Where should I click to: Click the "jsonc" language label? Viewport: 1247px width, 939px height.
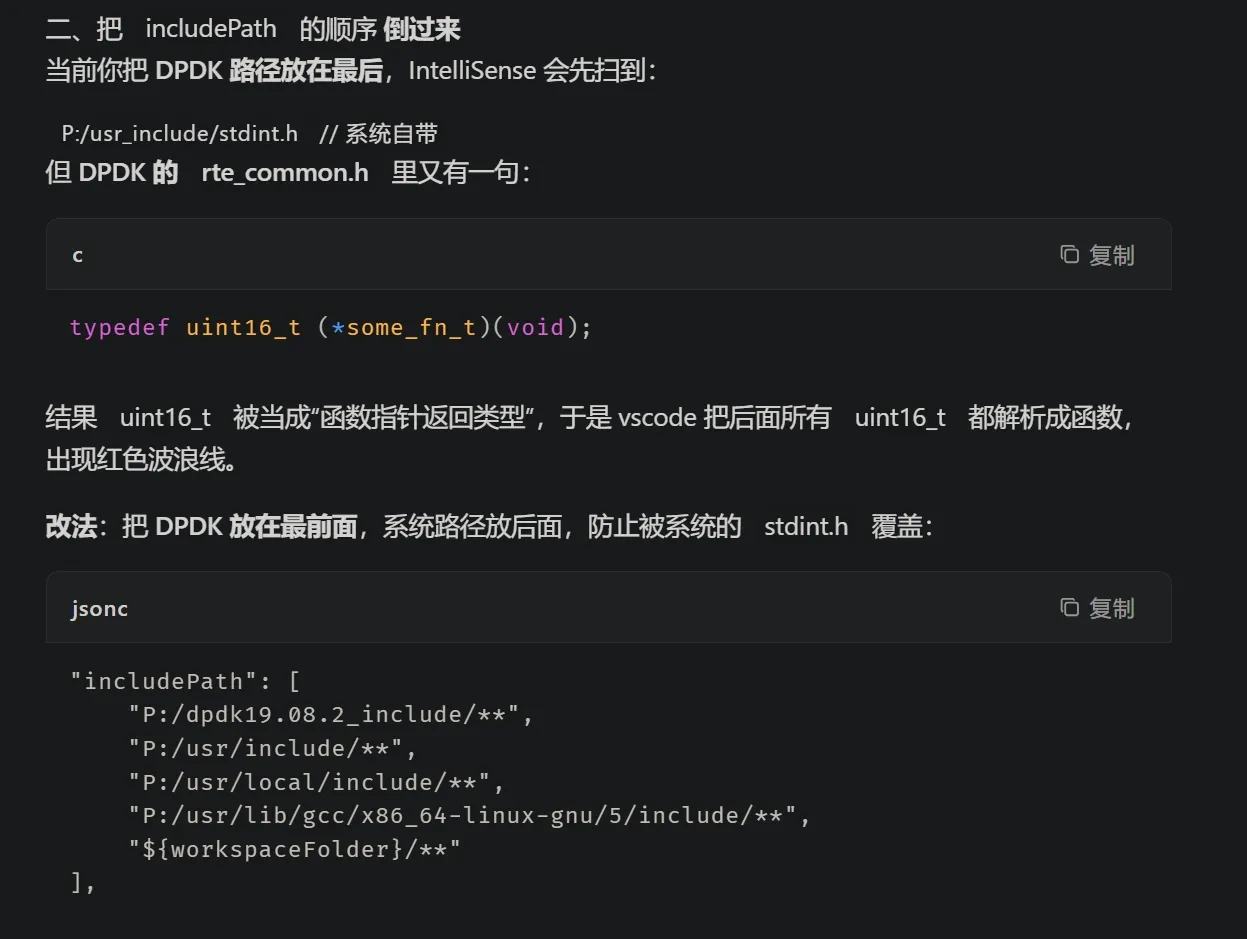pos(99,608)
